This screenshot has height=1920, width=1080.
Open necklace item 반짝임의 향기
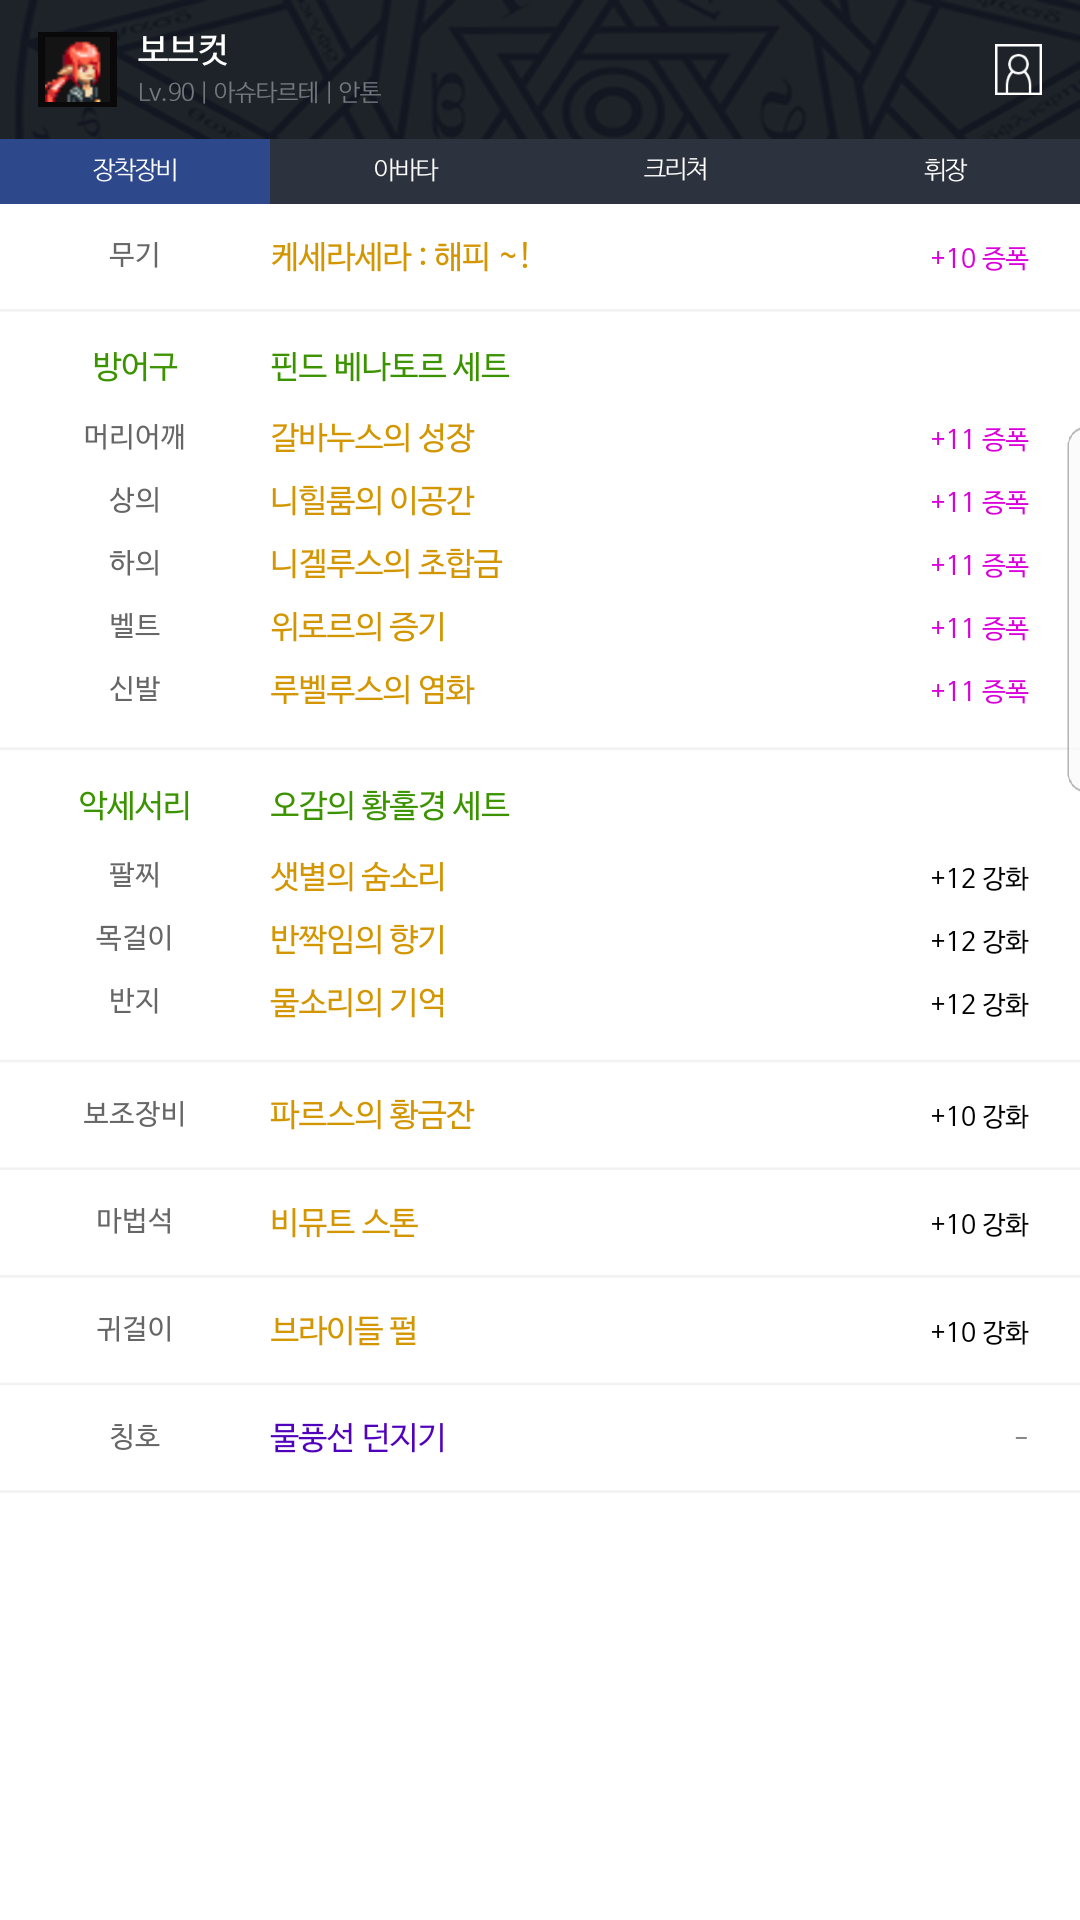(x=358, y=939)
